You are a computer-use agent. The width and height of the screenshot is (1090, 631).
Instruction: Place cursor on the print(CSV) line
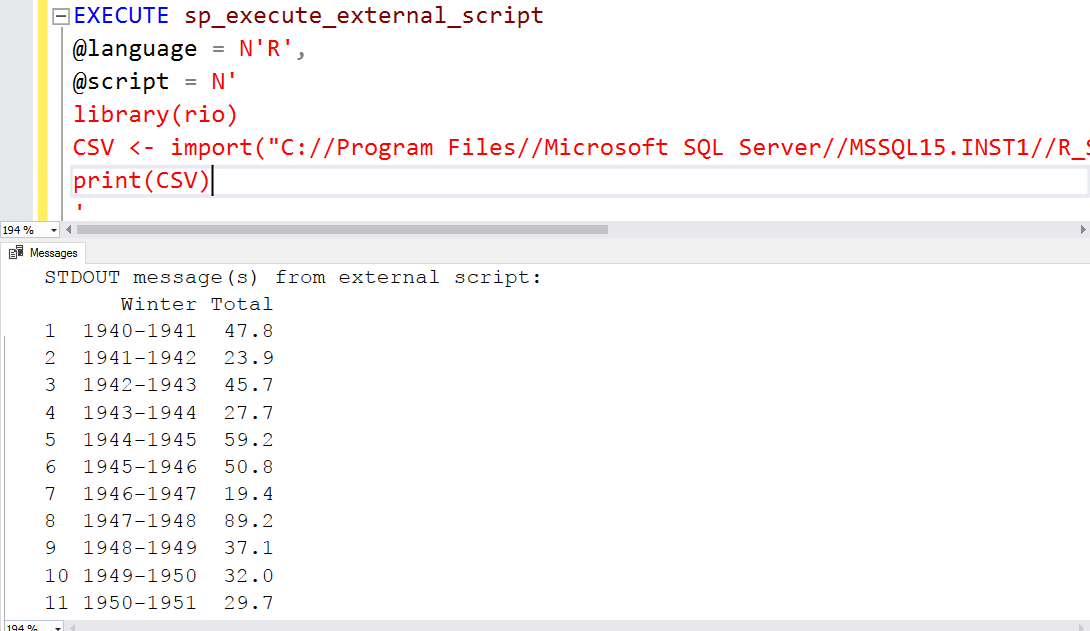[x=140, y=180]
